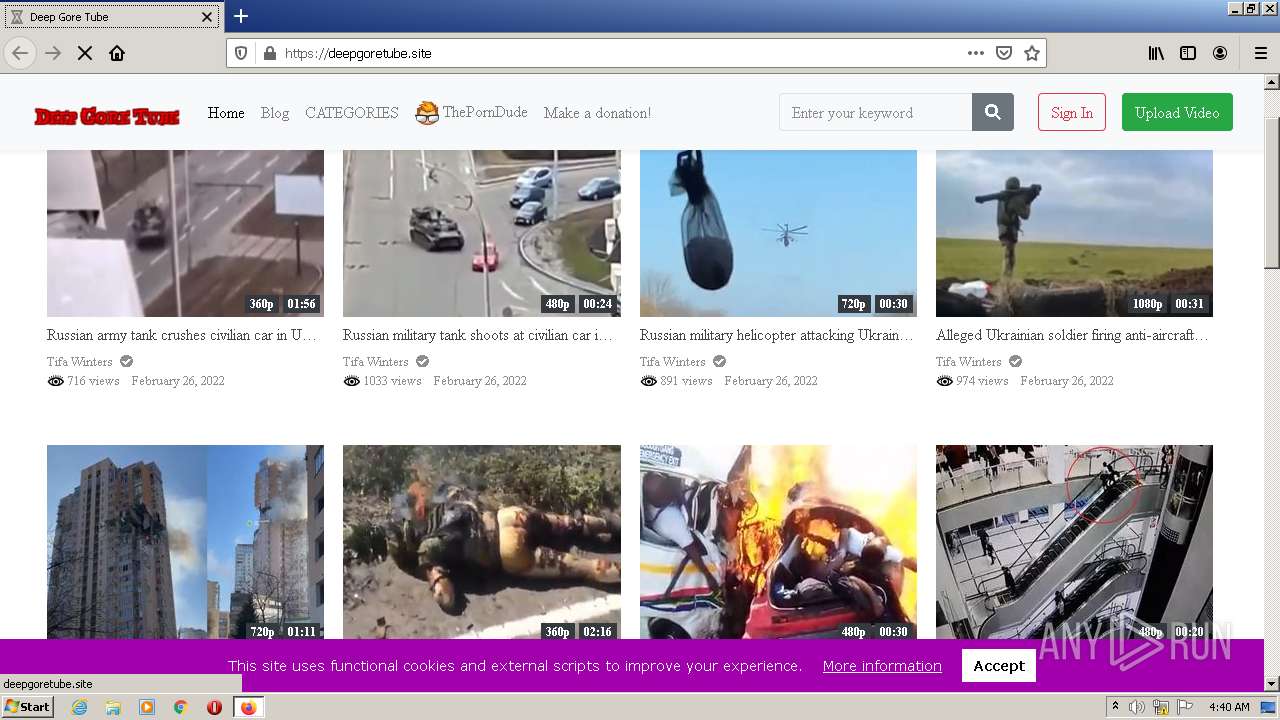
Task: Click the eye icon beside 891 views
Action: 648,381
